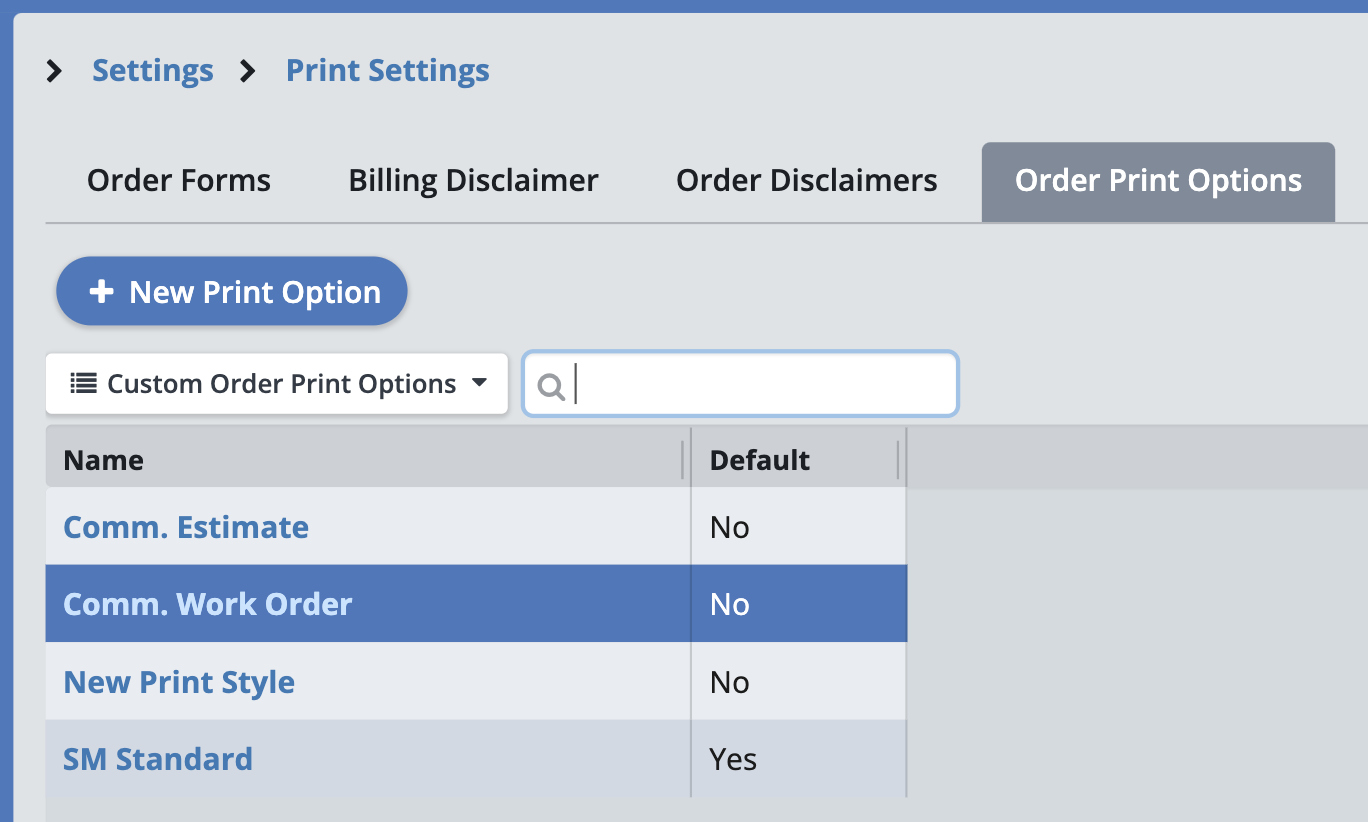The height and width of the screenshot is (822, 1368).
Task: Open the New Print Style option
Action: click(179, 682)
